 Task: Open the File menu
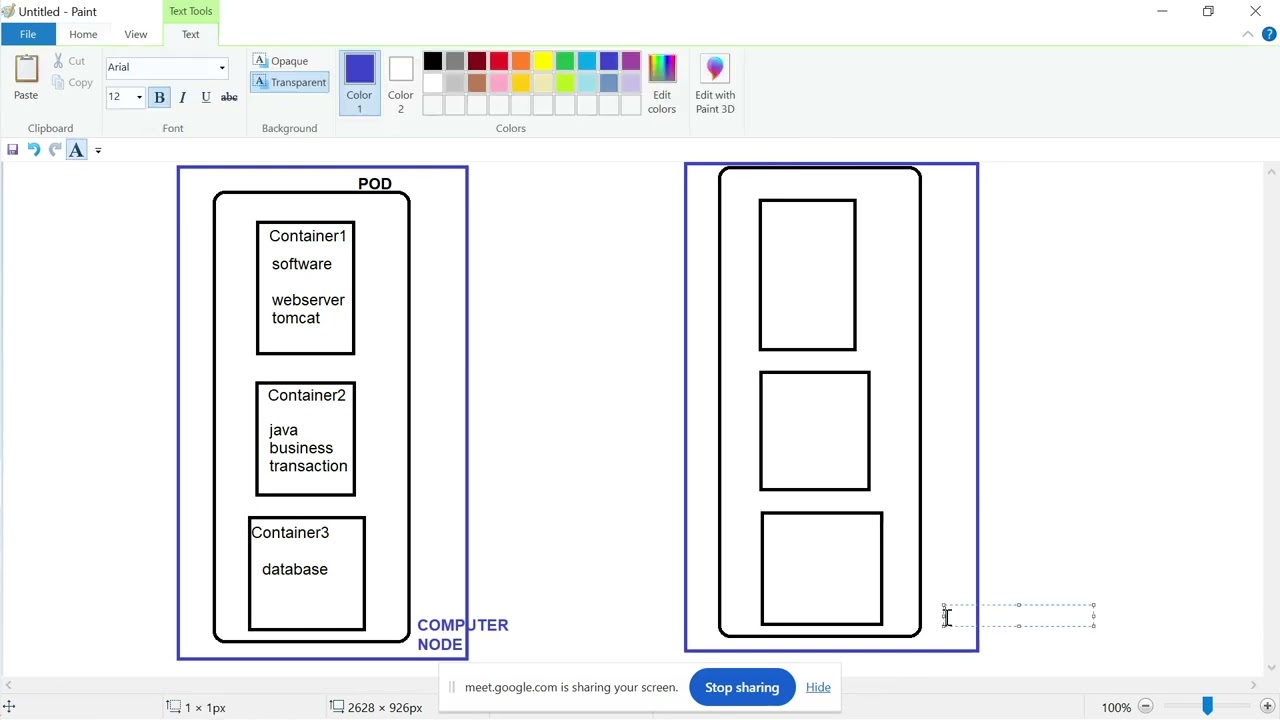pyautogui.click(x=28, y=34)
